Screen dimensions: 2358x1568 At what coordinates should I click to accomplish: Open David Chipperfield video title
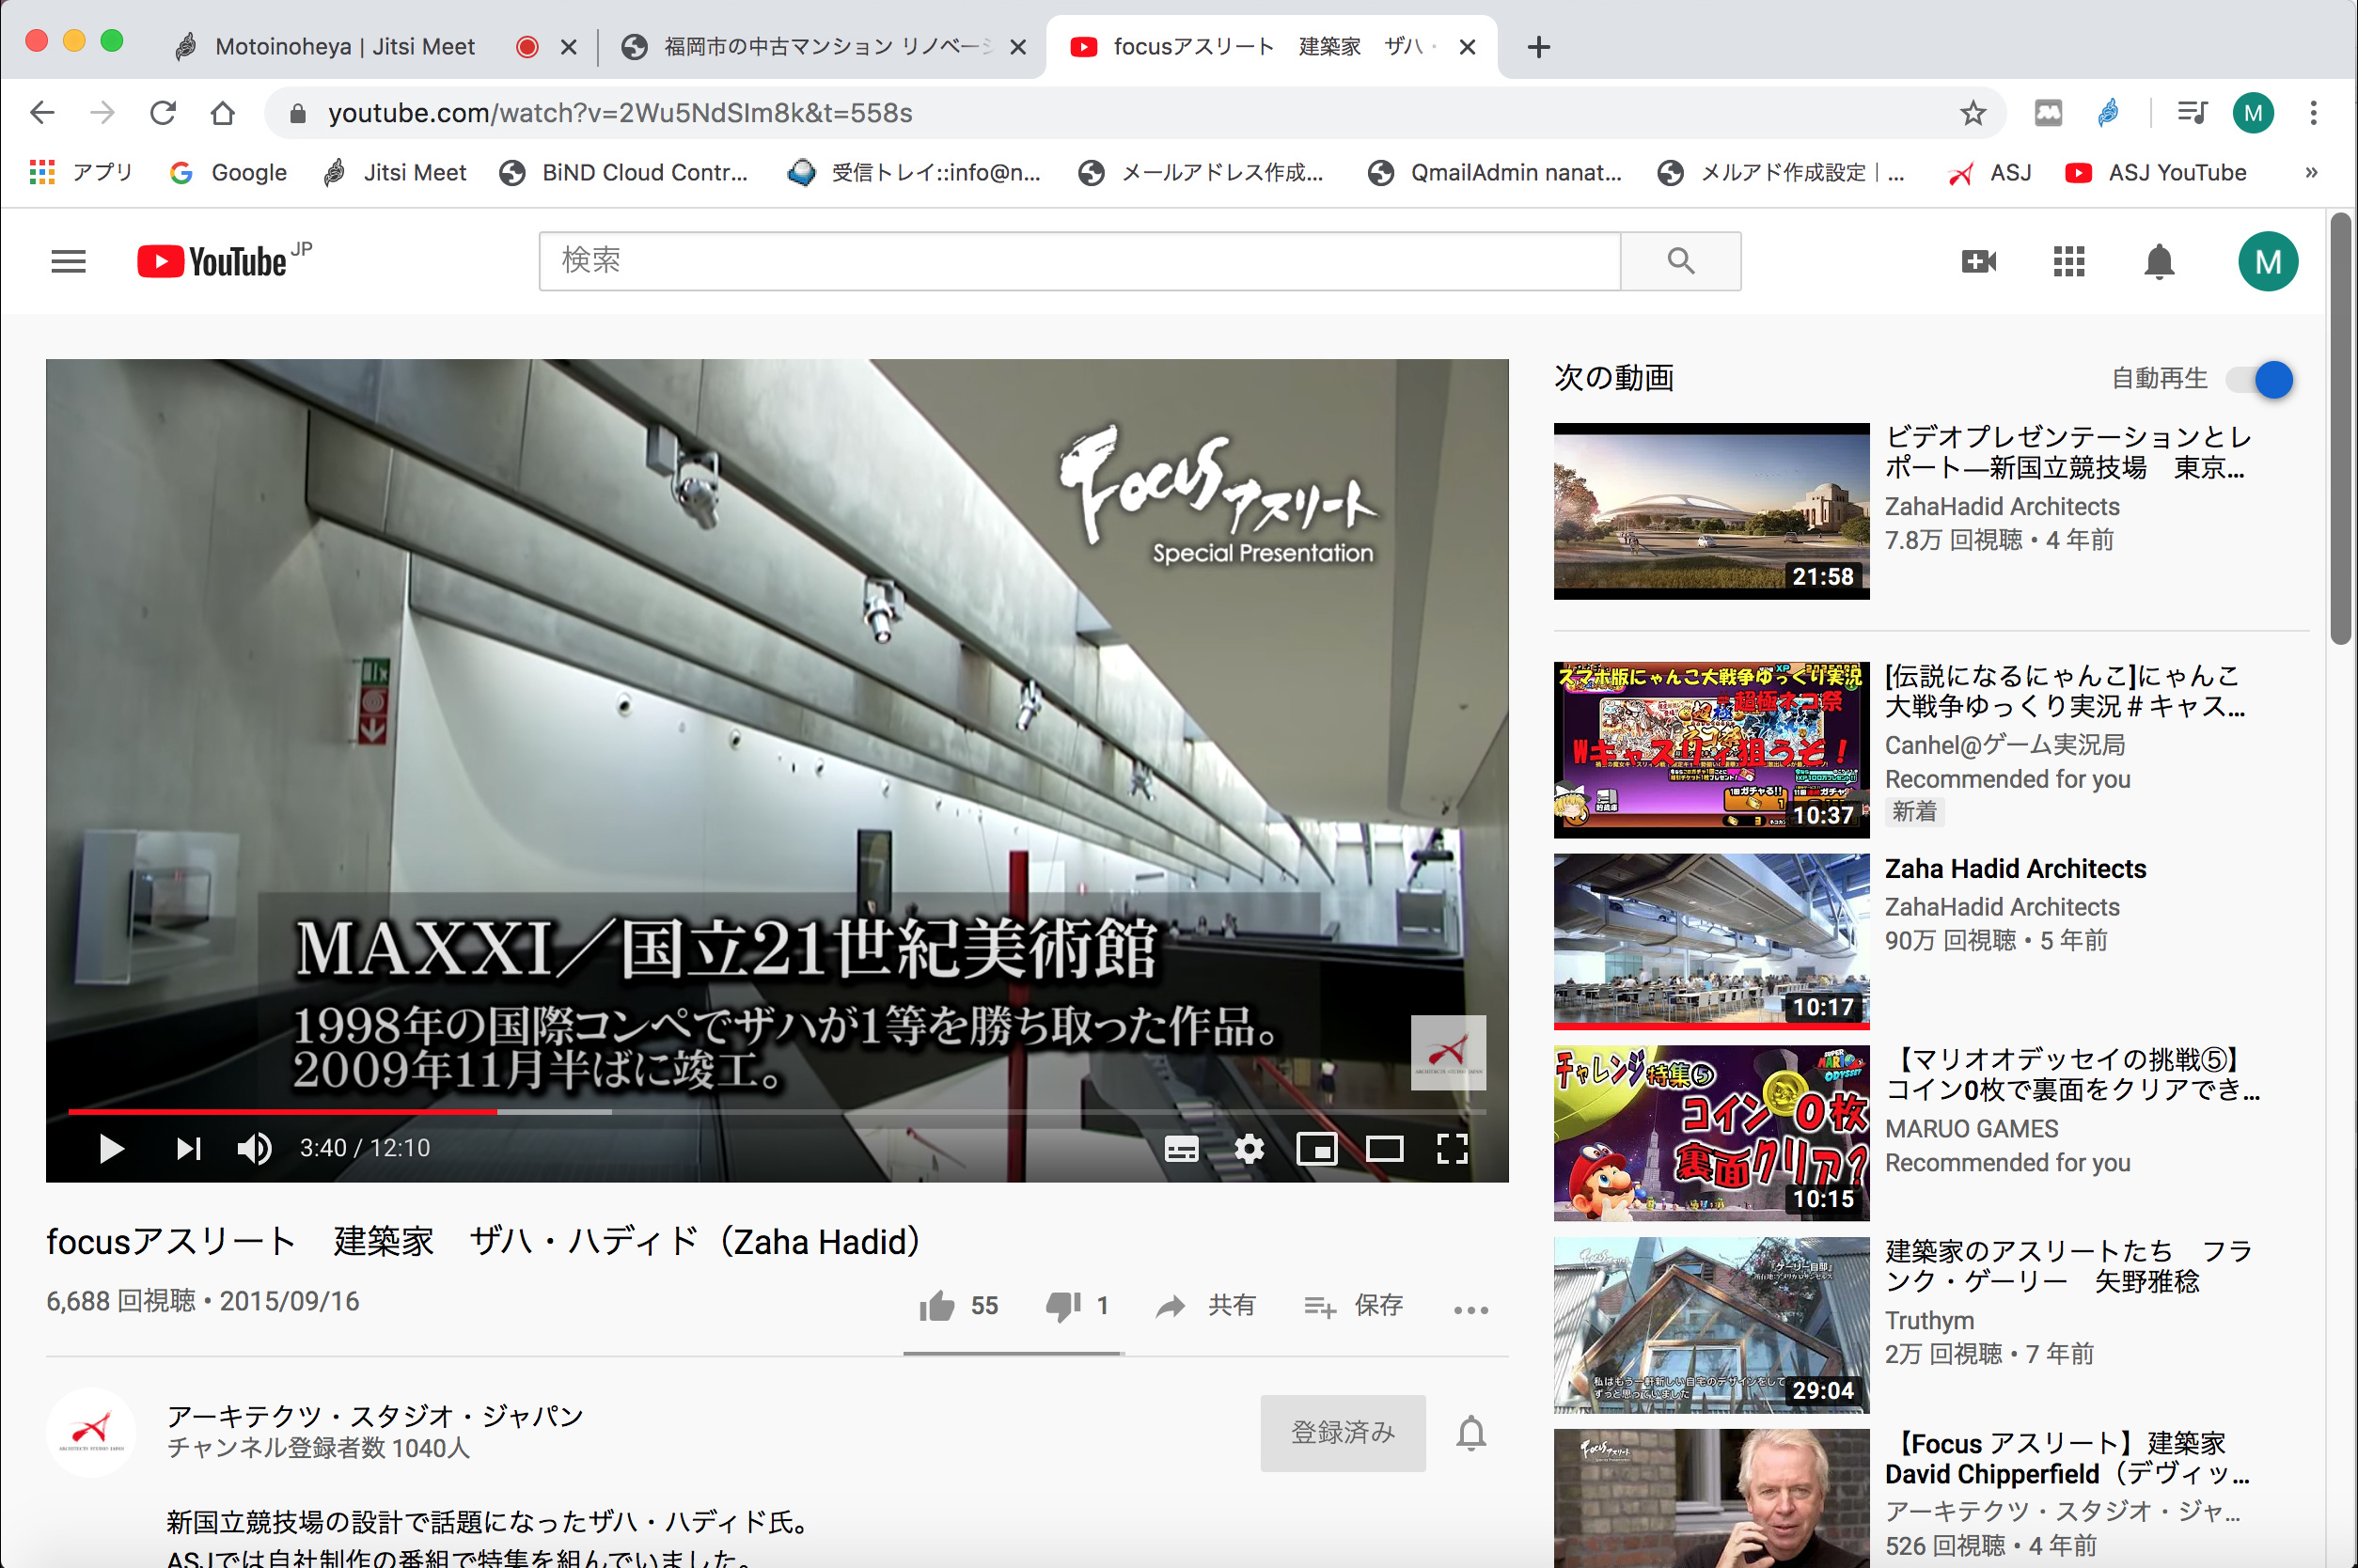tap(2068, 1458)
